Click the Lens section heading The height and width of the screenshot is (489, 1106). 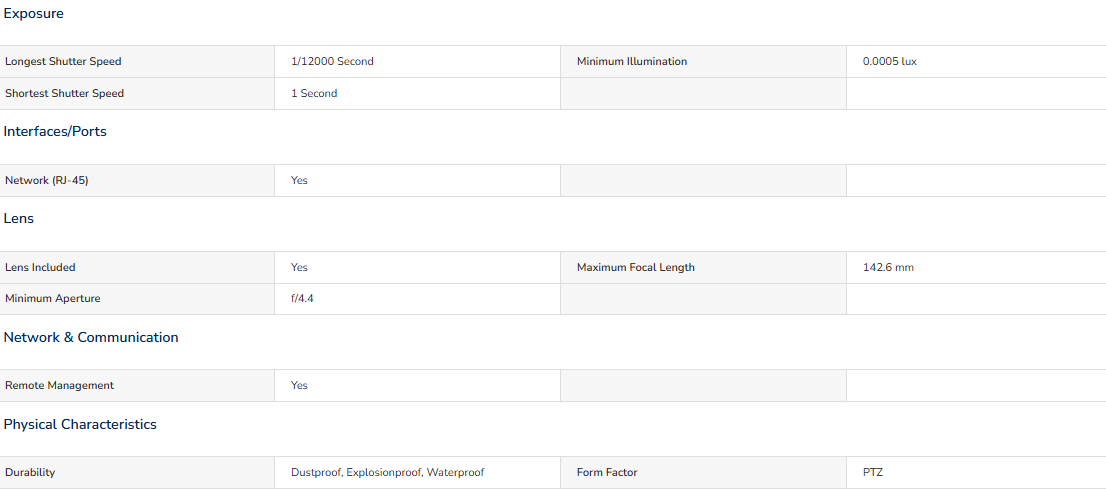(x=18, y=219)
